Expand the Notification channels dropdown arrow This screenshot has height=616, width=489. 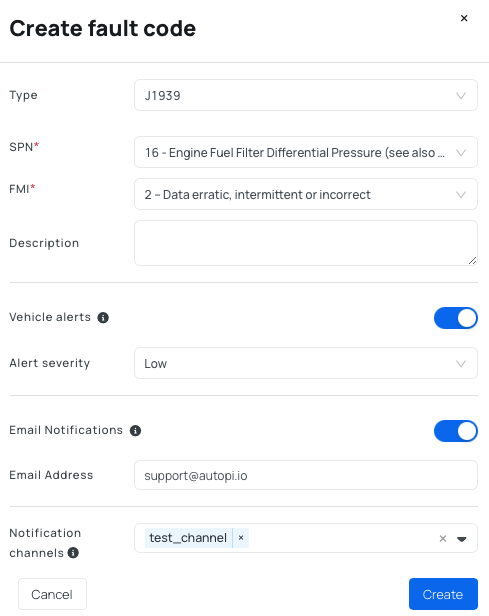pos(462,539)
